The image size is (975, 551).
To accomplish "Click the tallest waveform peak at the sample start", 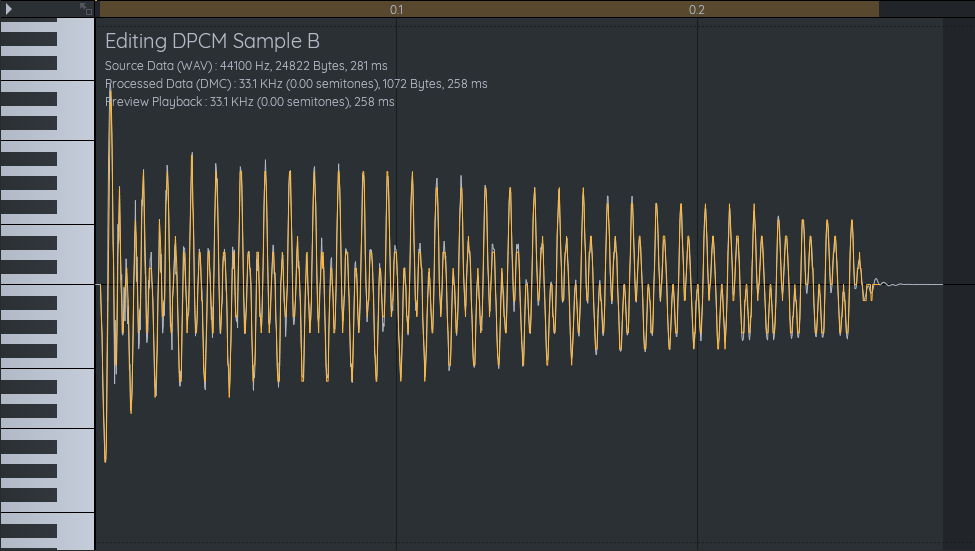I will 111,93.
